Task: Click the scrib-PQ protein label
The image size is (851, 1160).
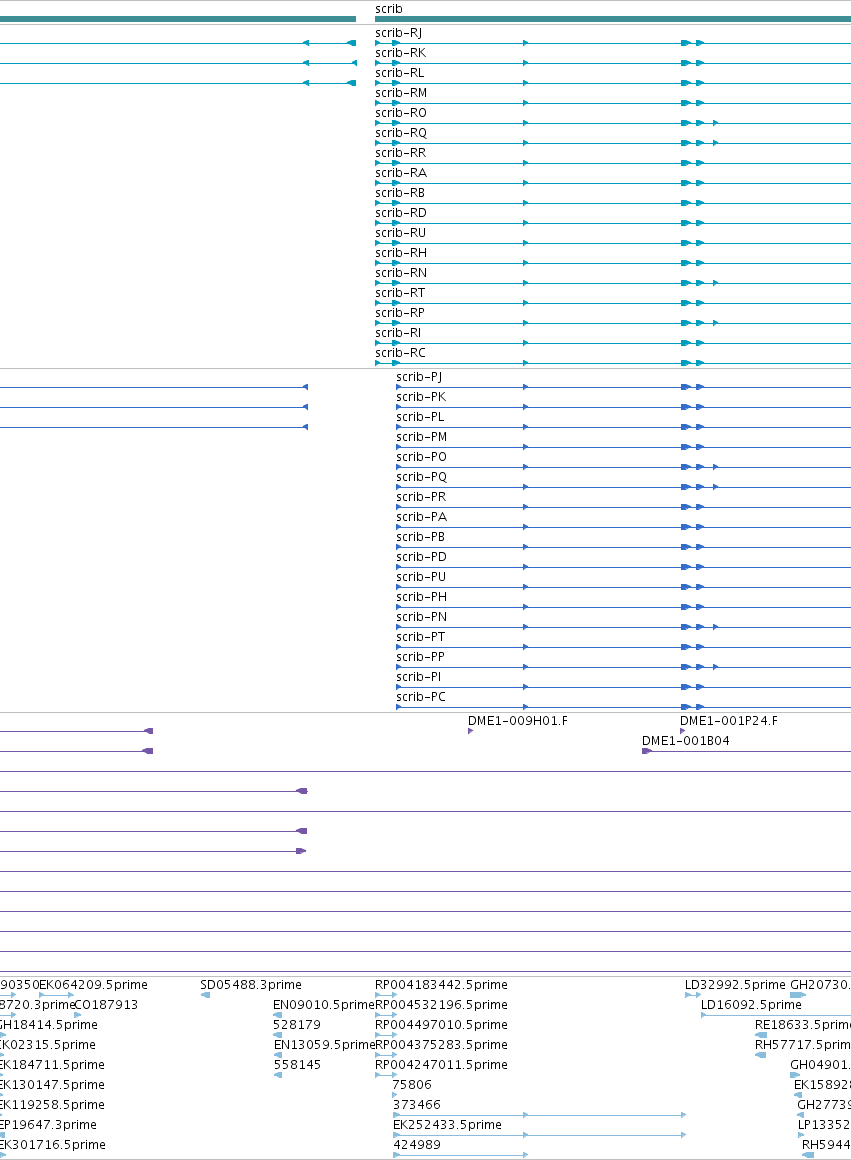Action: click(x=422, y=476)
